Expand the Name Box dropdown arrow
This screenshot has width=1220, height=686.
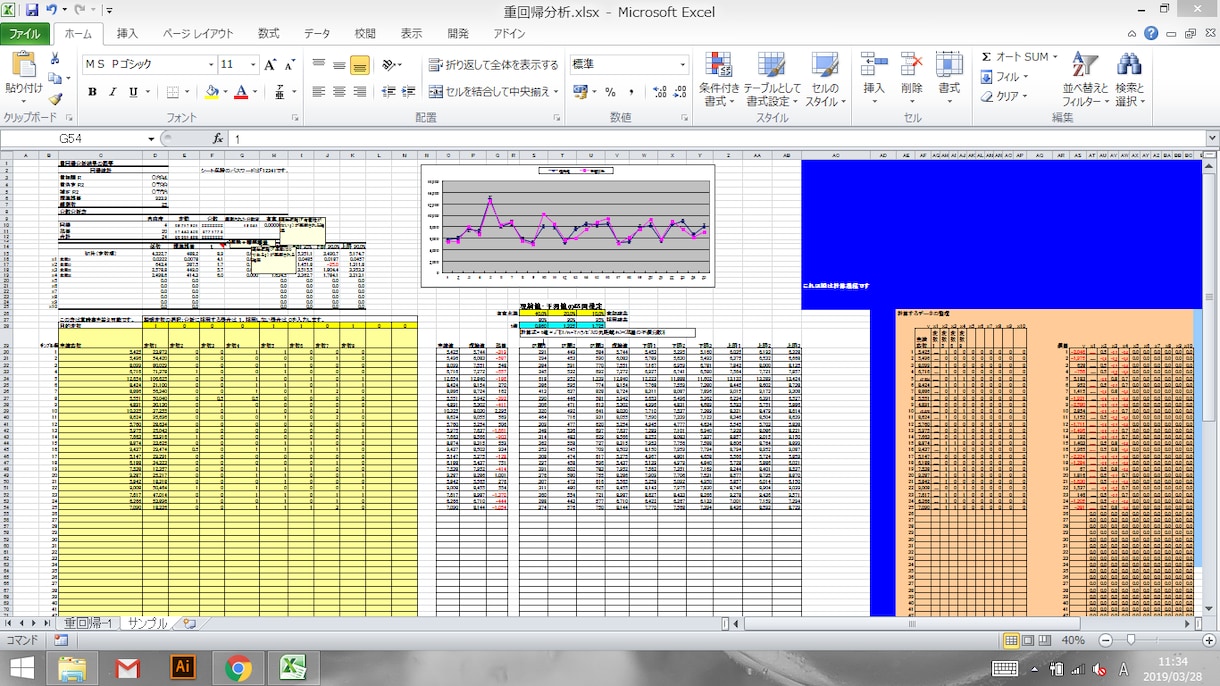[x=152, y=139]
